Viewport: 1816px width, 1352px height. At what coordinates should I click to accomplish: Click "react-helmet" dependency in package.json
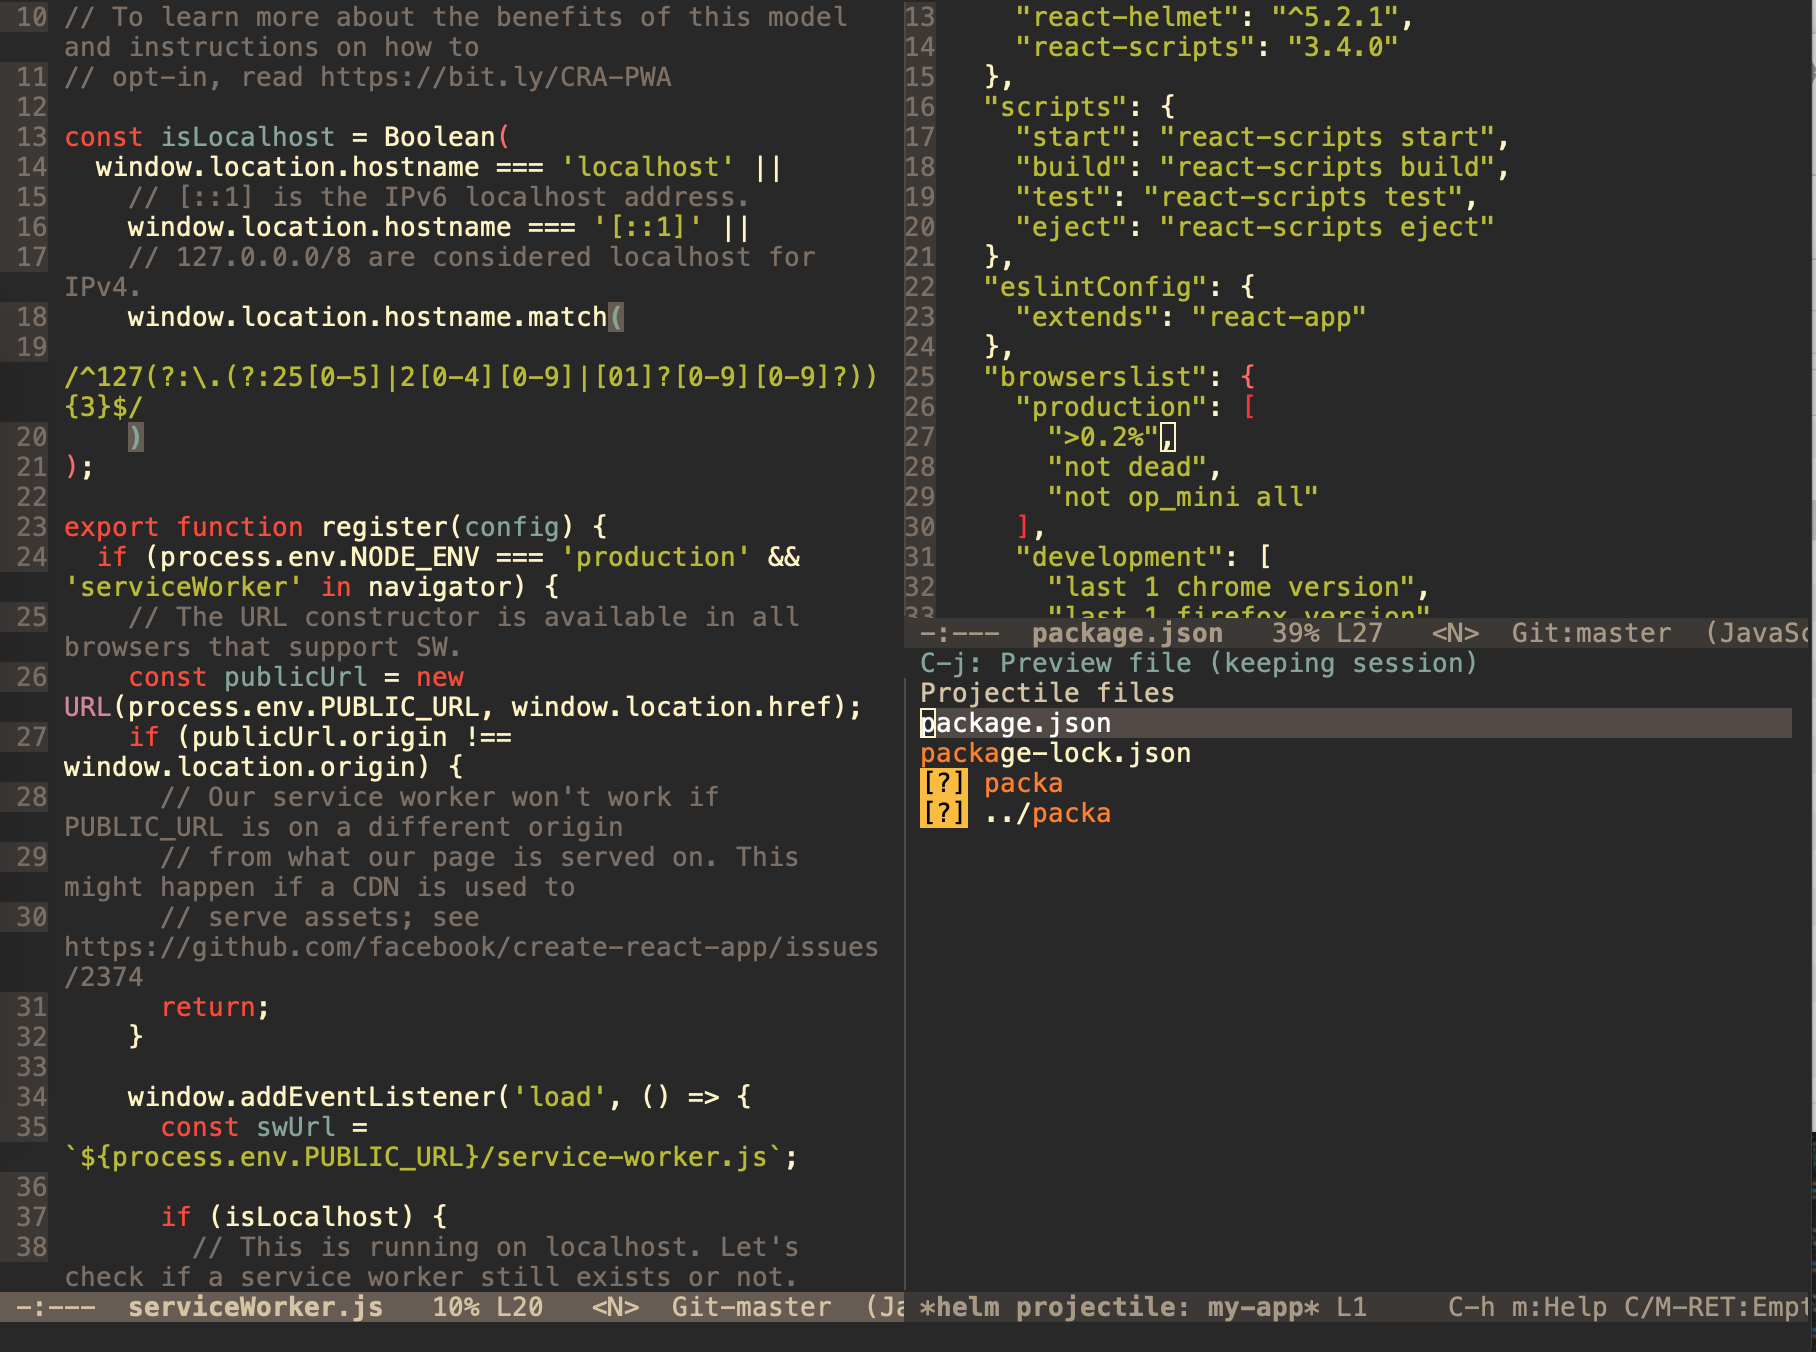(x=1127, y=17)
